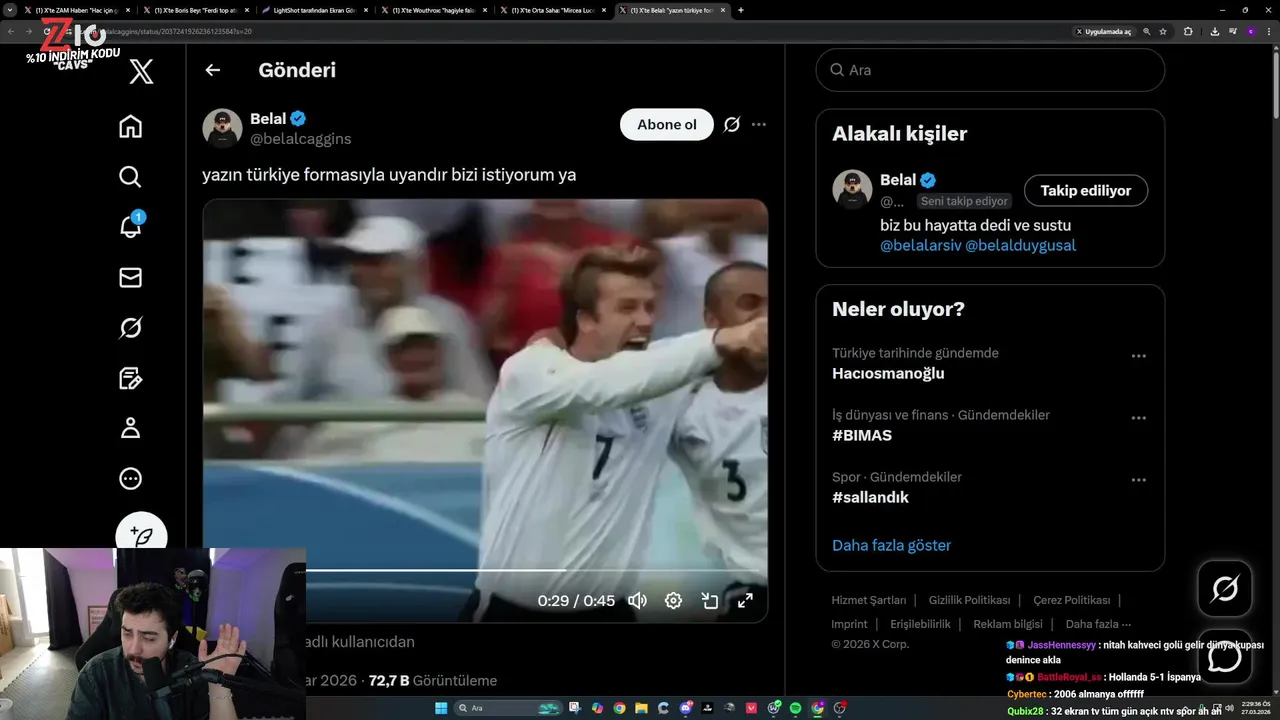Click the Takip ediliyor button
This screenshot has height=720, width=1280.
click(1086, 190)
